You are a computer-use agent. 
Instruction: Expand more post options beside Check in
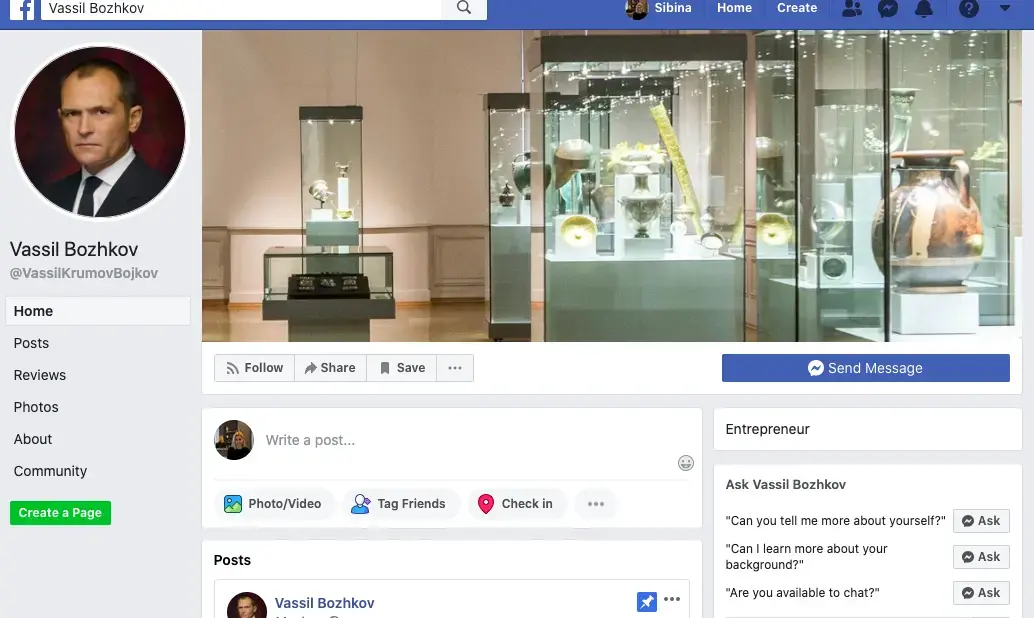click(596, 504)
